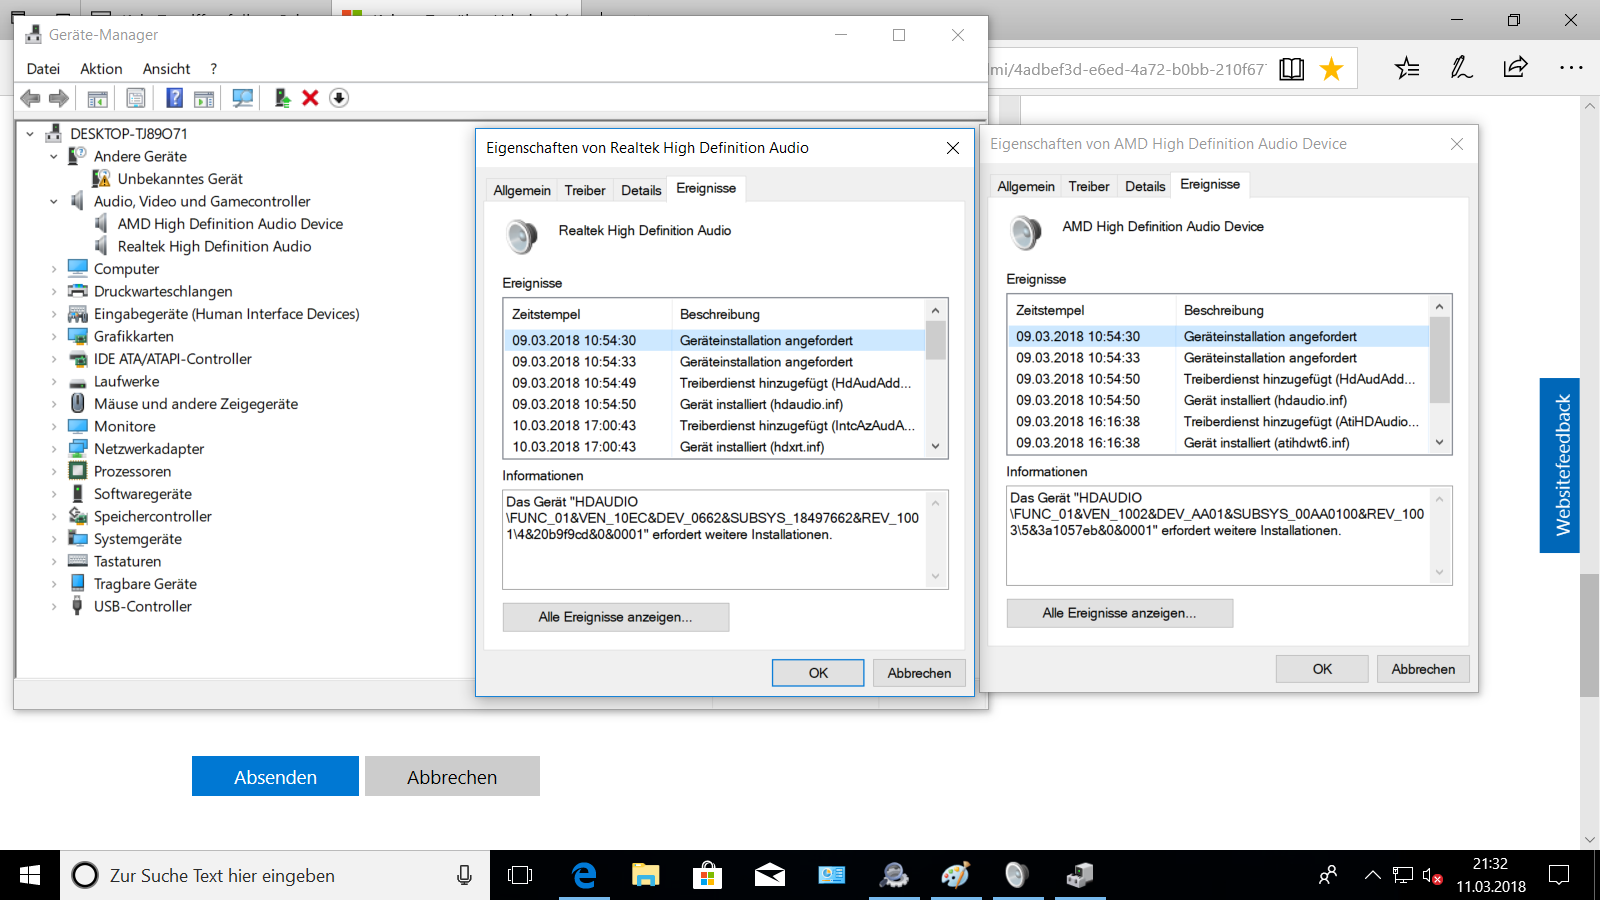Collapse Audio, Video und Gamecontroller category
The width and height of the screenshot is (1600, 900).
click(54, 202)
